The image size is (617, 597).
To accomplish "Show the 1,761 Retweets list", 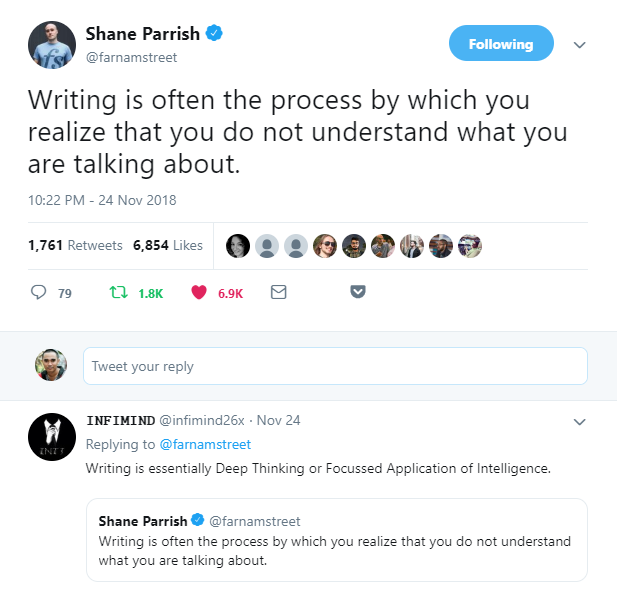I will [75, 245].
